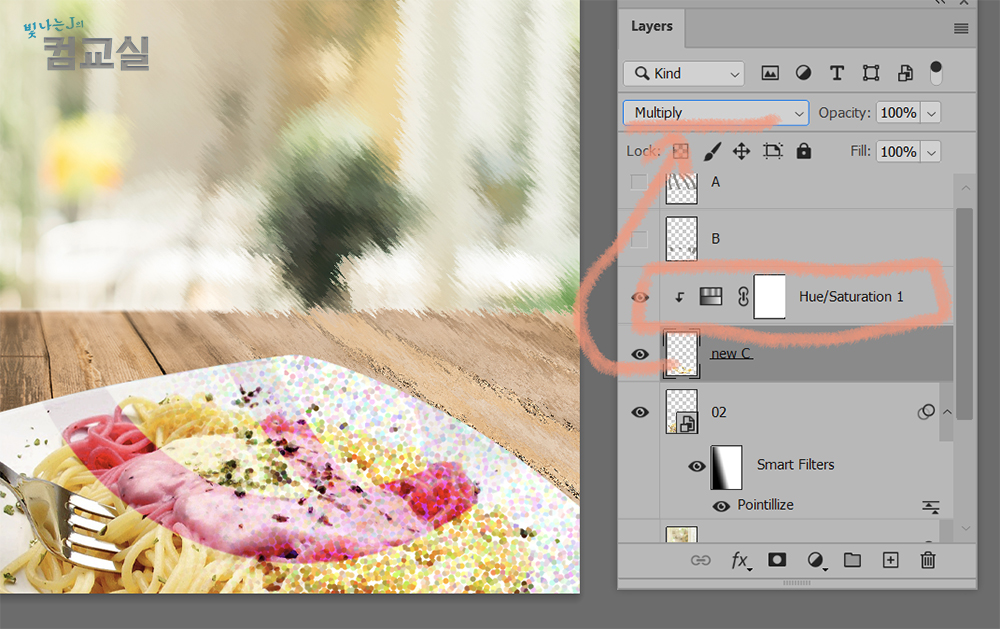Click the Fill value field
This screenshot has width=1000, height=629.
(898, 152)
